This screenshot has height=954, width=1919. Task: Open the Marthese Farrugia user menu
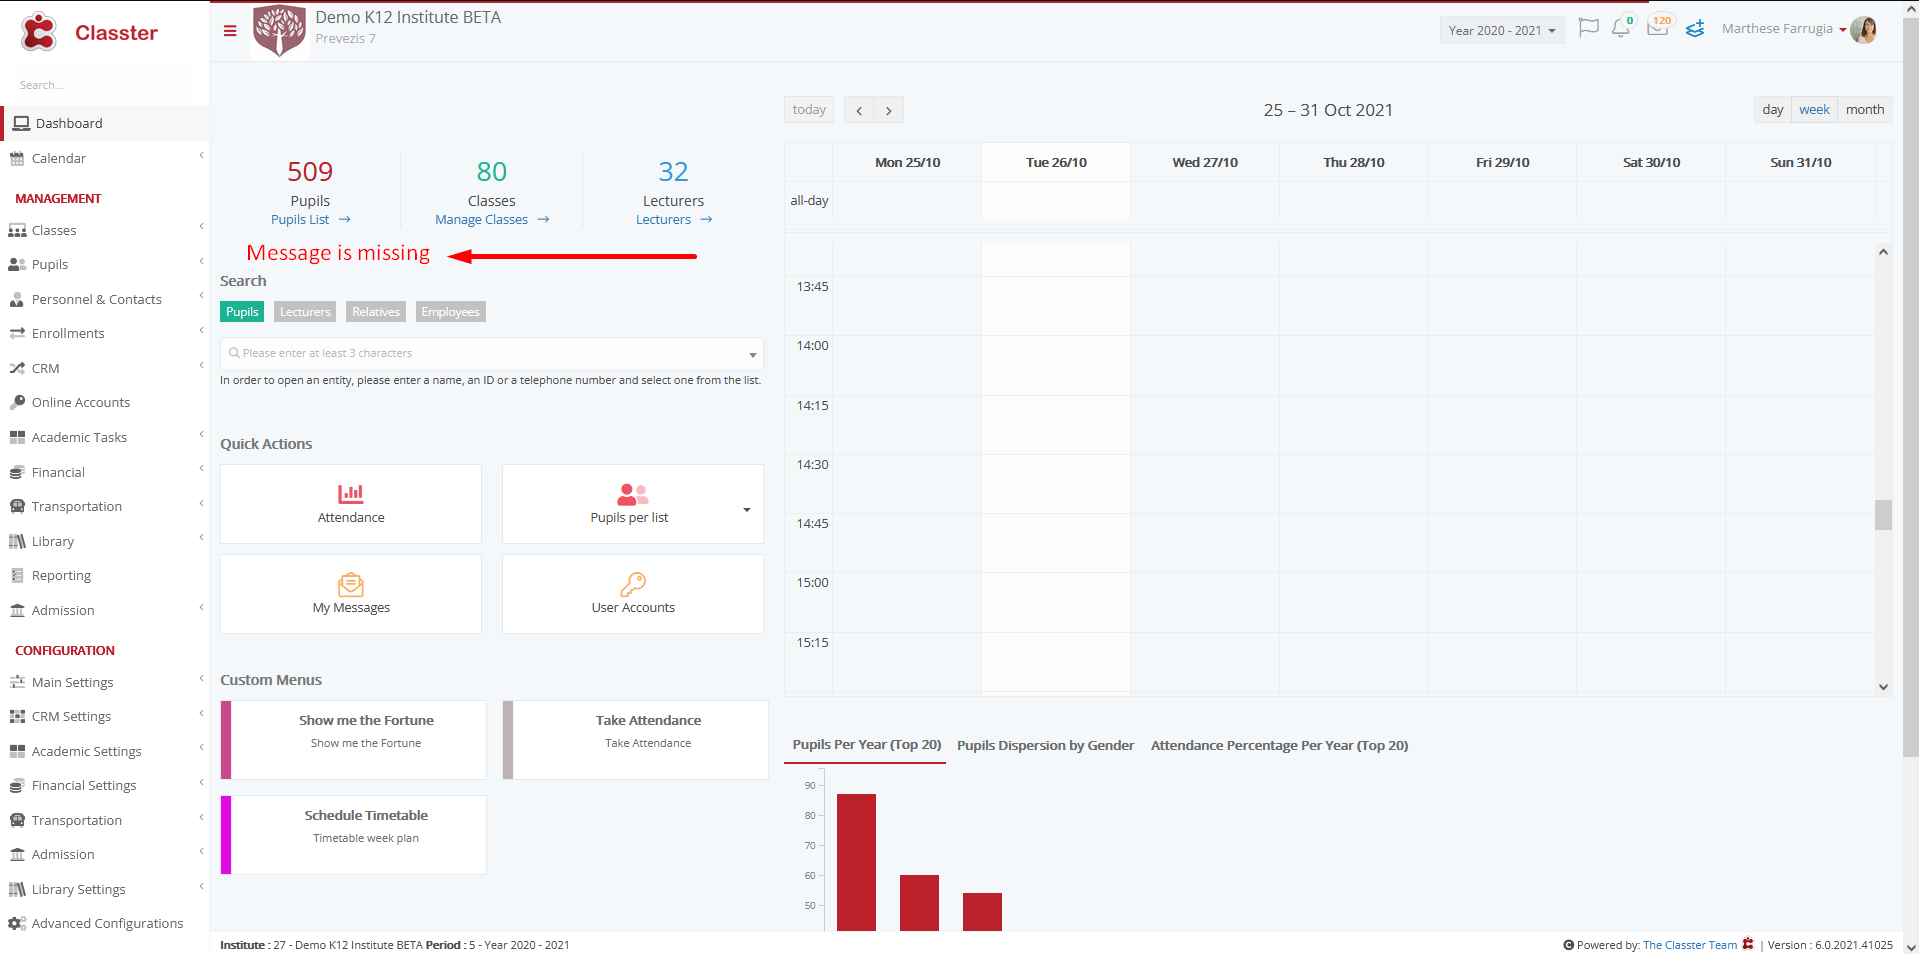pyautogui.click(x=1783, y=29)
